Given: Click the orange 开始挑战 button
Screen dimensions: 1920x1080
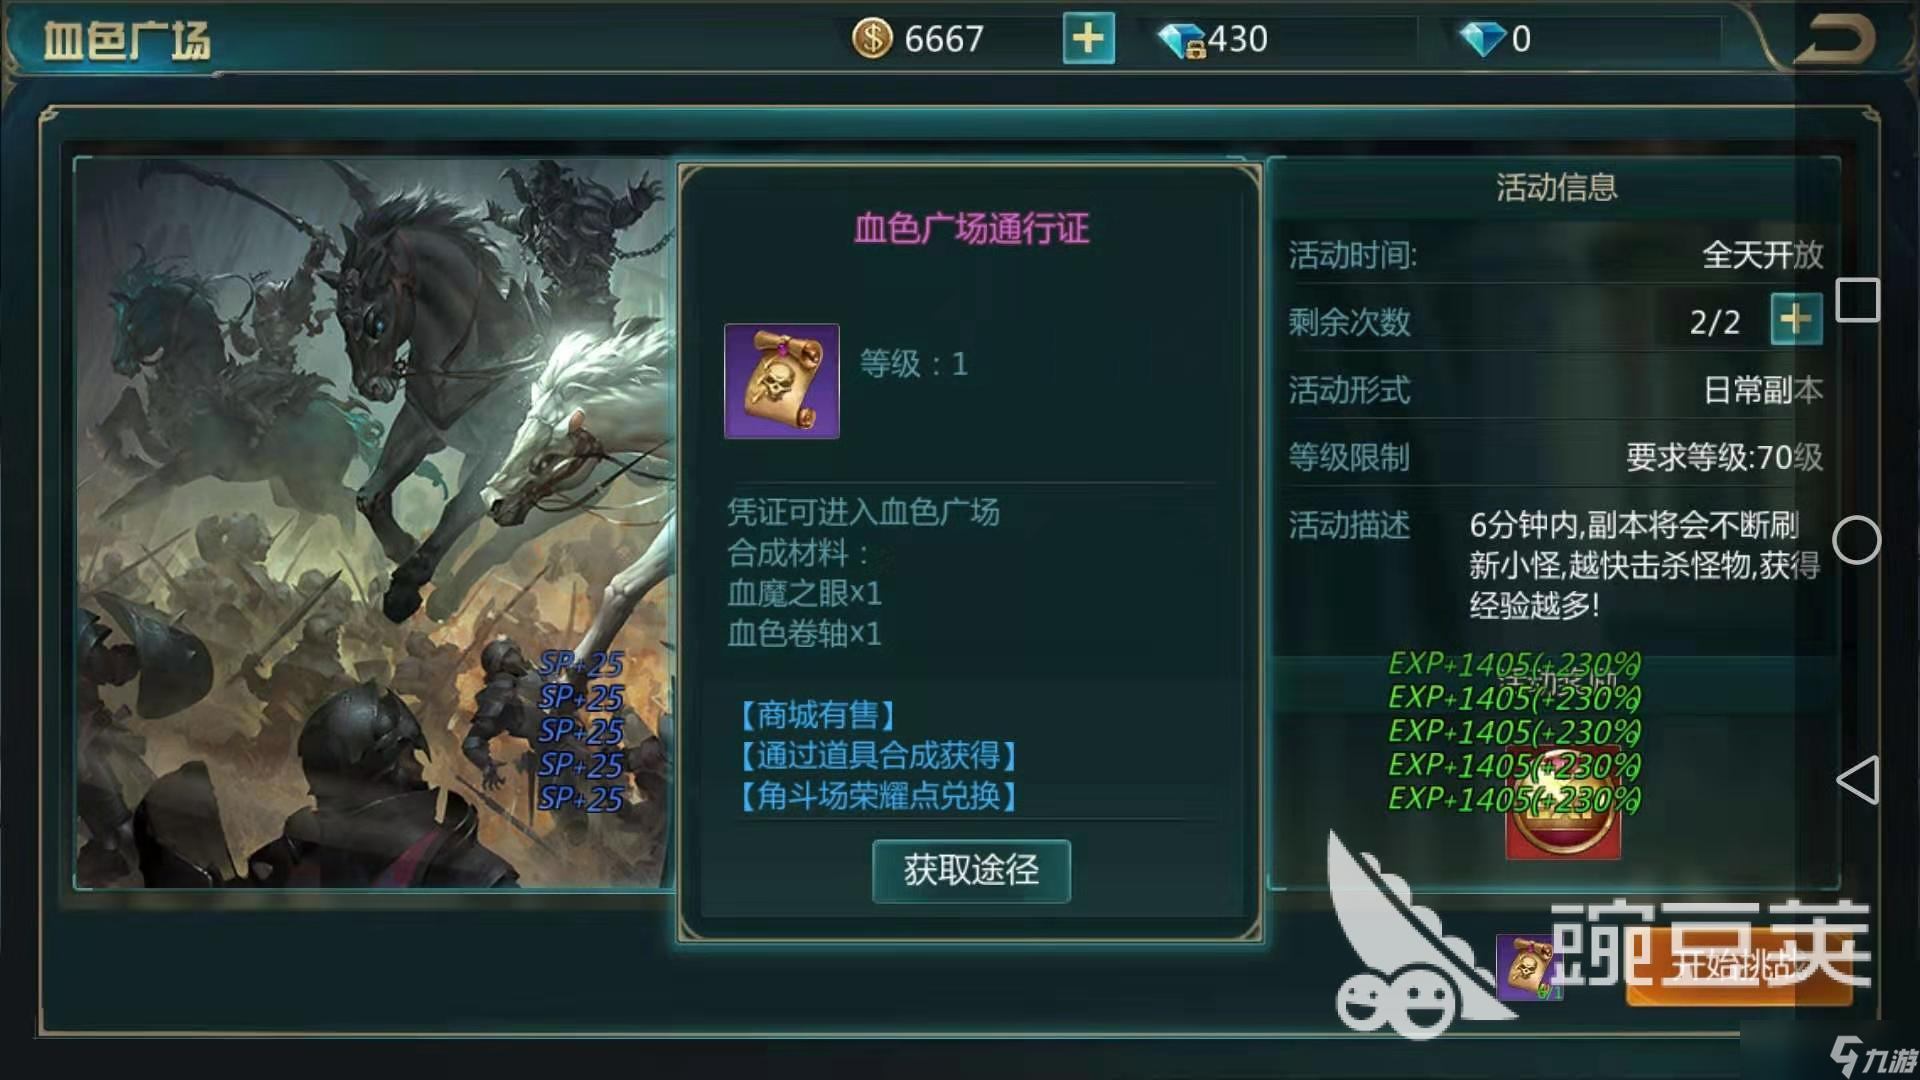Looking at the screenshot, I should (1738, 965).
